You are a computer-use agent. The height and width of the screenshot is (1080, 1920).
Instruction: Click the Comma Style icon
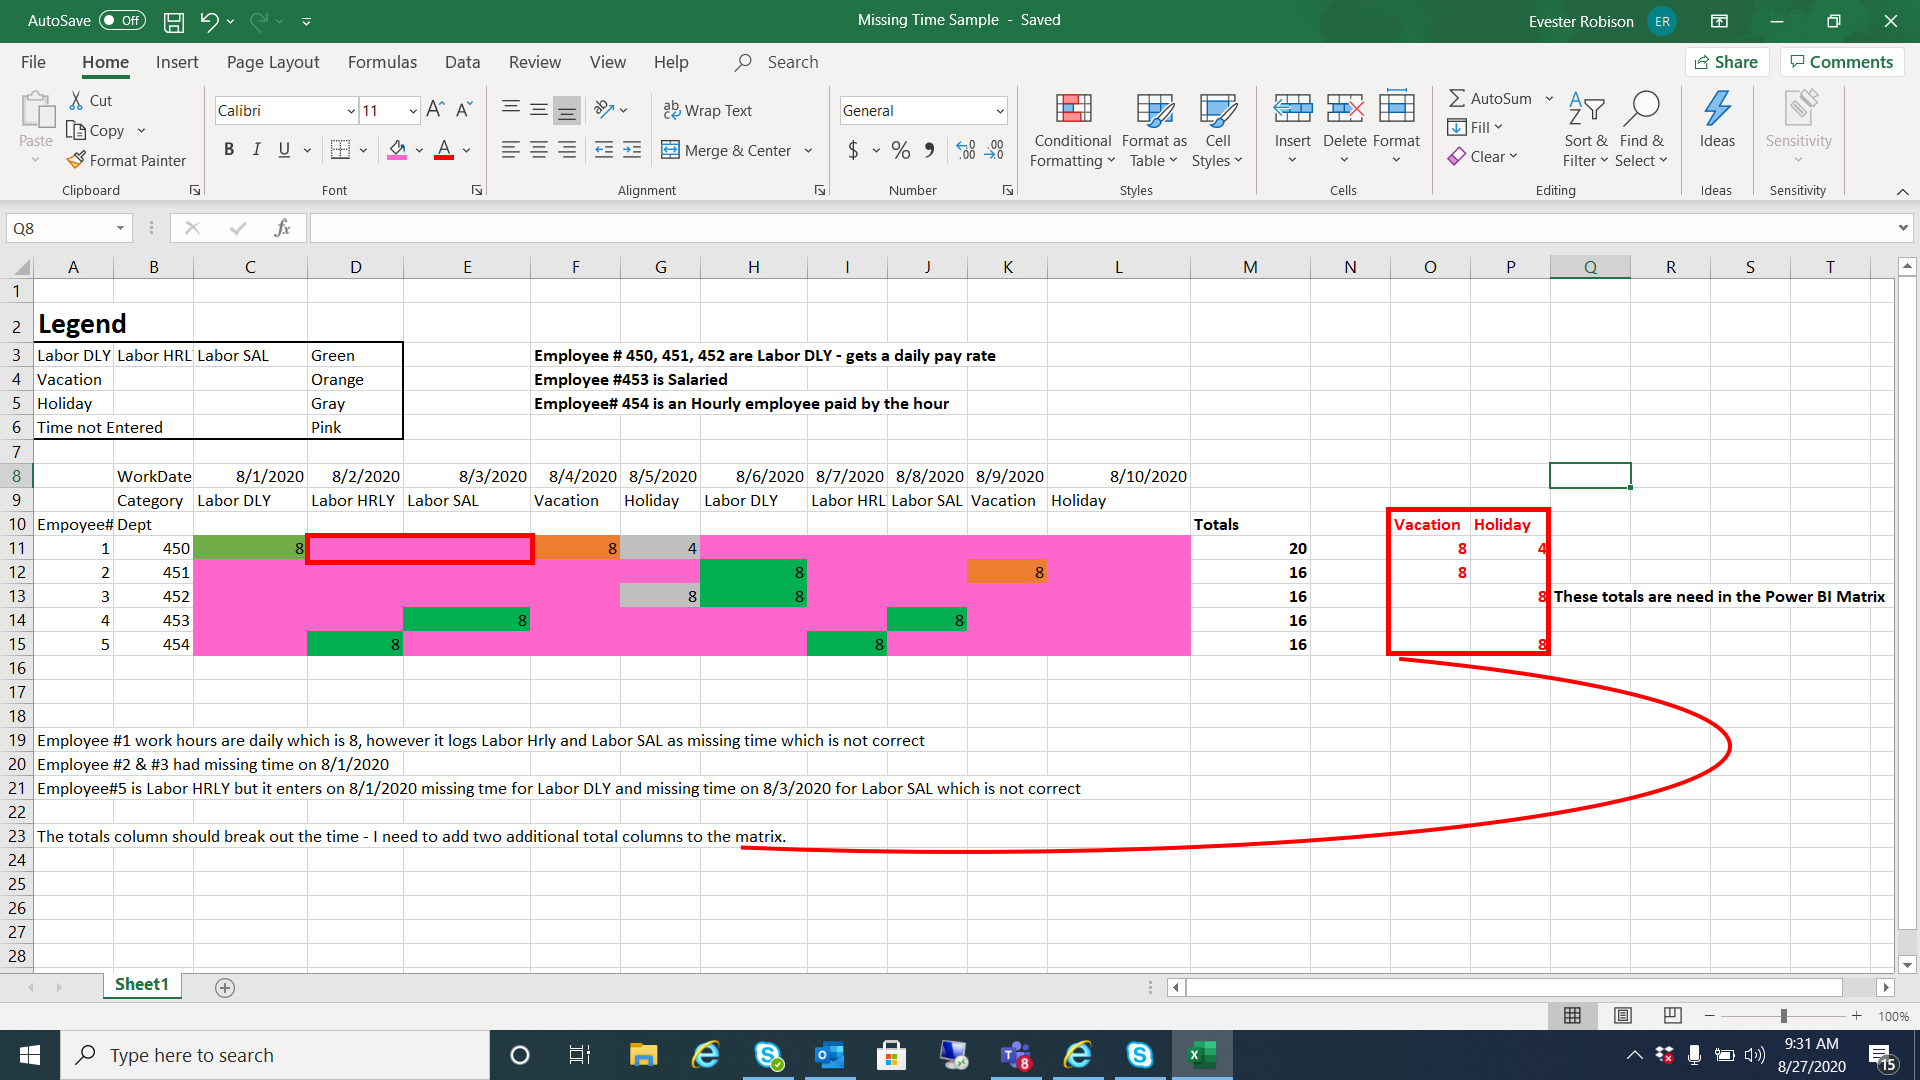click(x=930, y=150)
